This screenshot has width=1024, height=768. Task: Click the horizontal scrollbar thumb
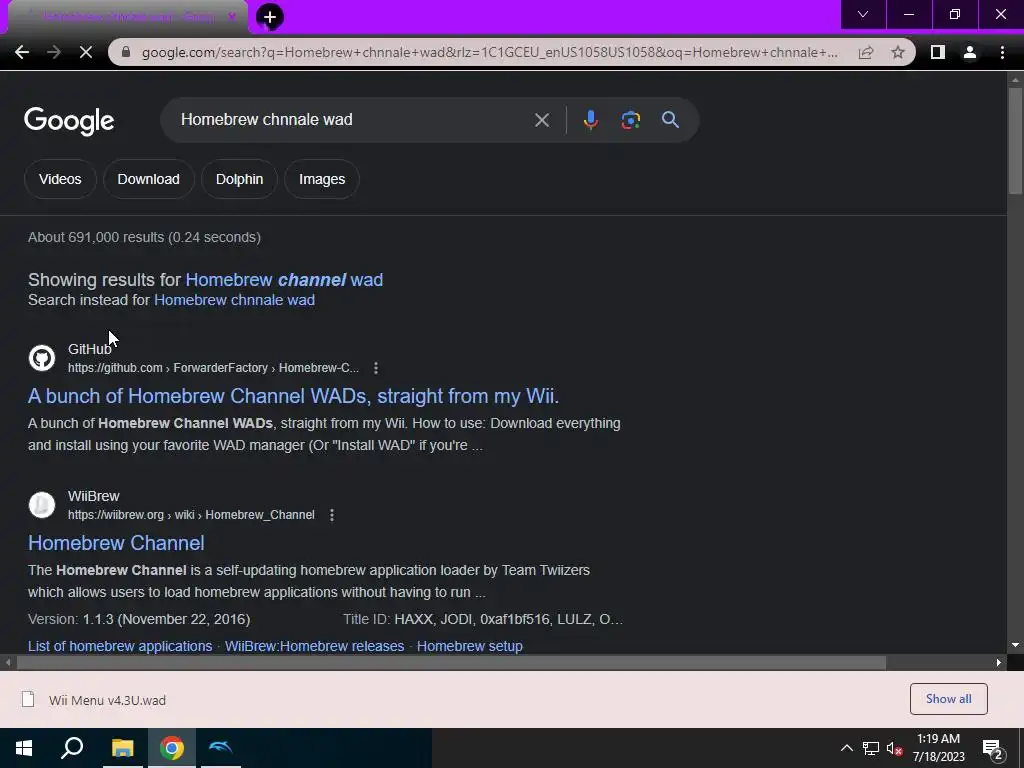pyautogui.click(x=451, y=663)
